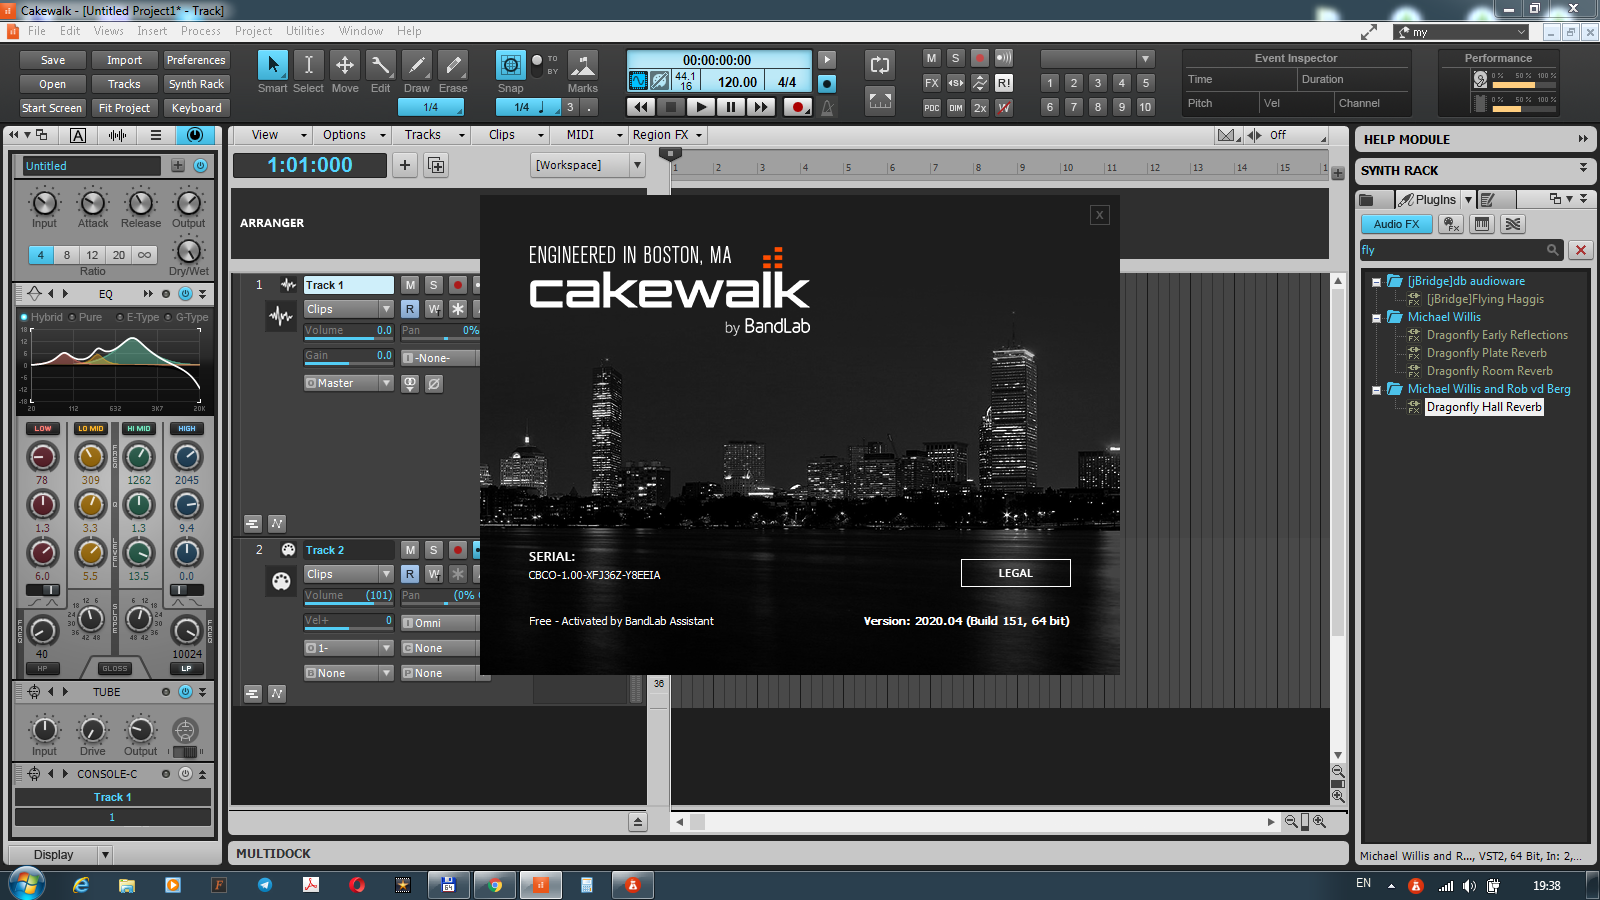Open the PlugIns browser dropdown arrow
Image resolution: width=1600 pixels, height=900 pixels.
coord(1468,200)
